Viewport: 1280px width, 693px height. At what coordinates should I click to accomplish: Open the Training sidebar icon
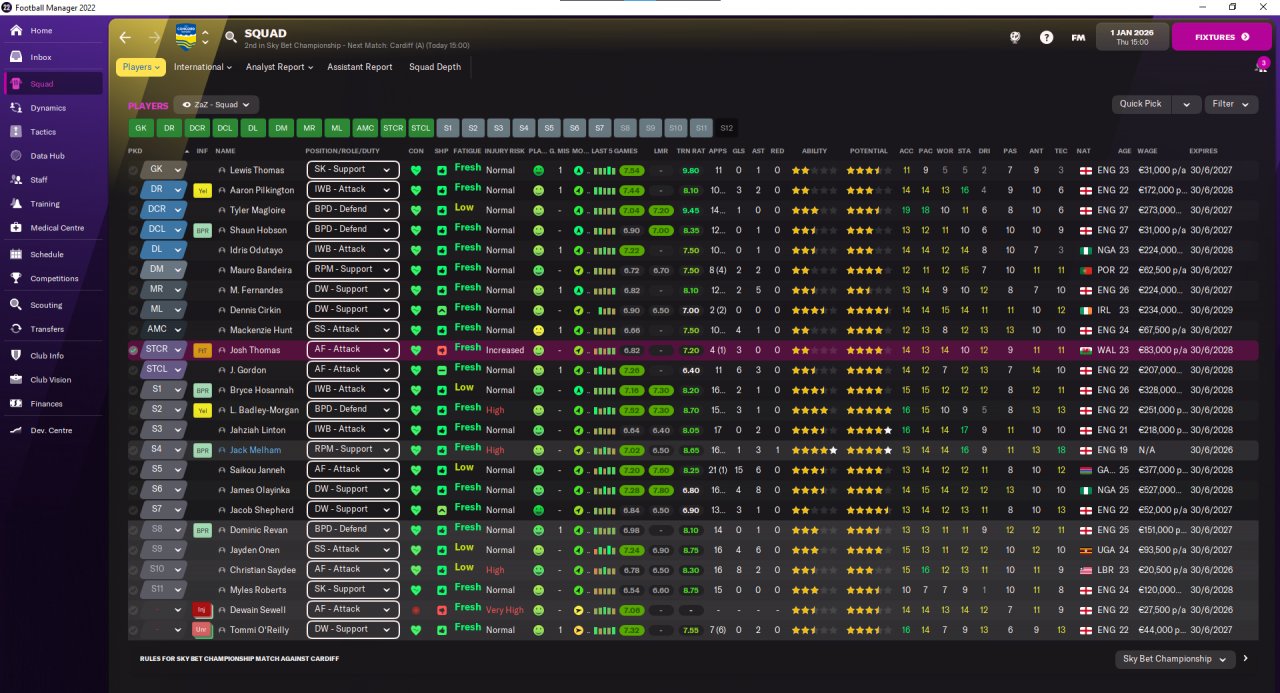(16, 204)
